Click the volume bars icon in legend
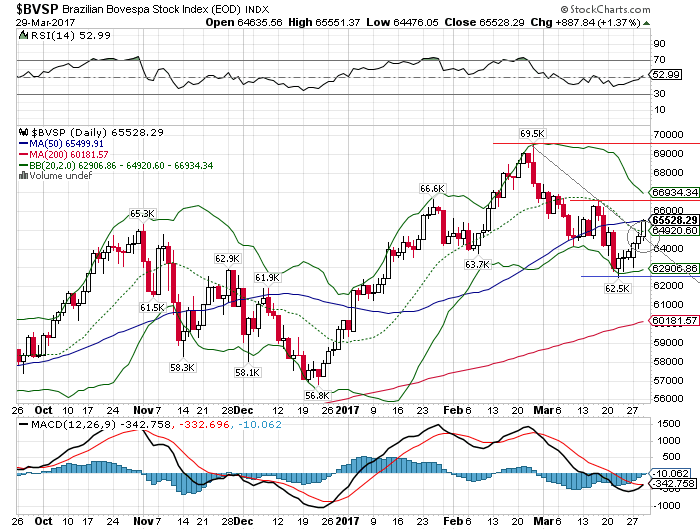The height and width of the screenshot is (530, 700). (23, 176)
